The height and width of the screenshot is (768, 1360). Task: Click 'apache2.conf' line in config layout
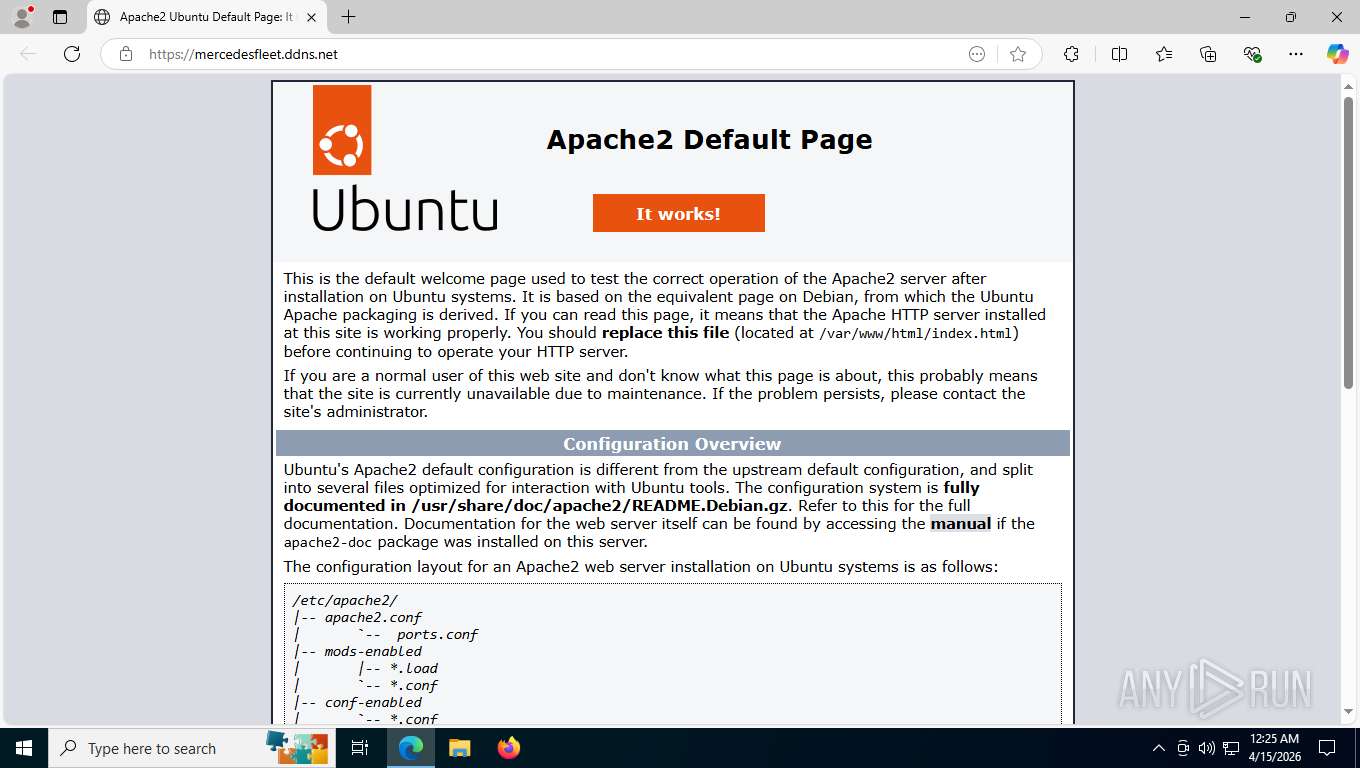[373, 617]
